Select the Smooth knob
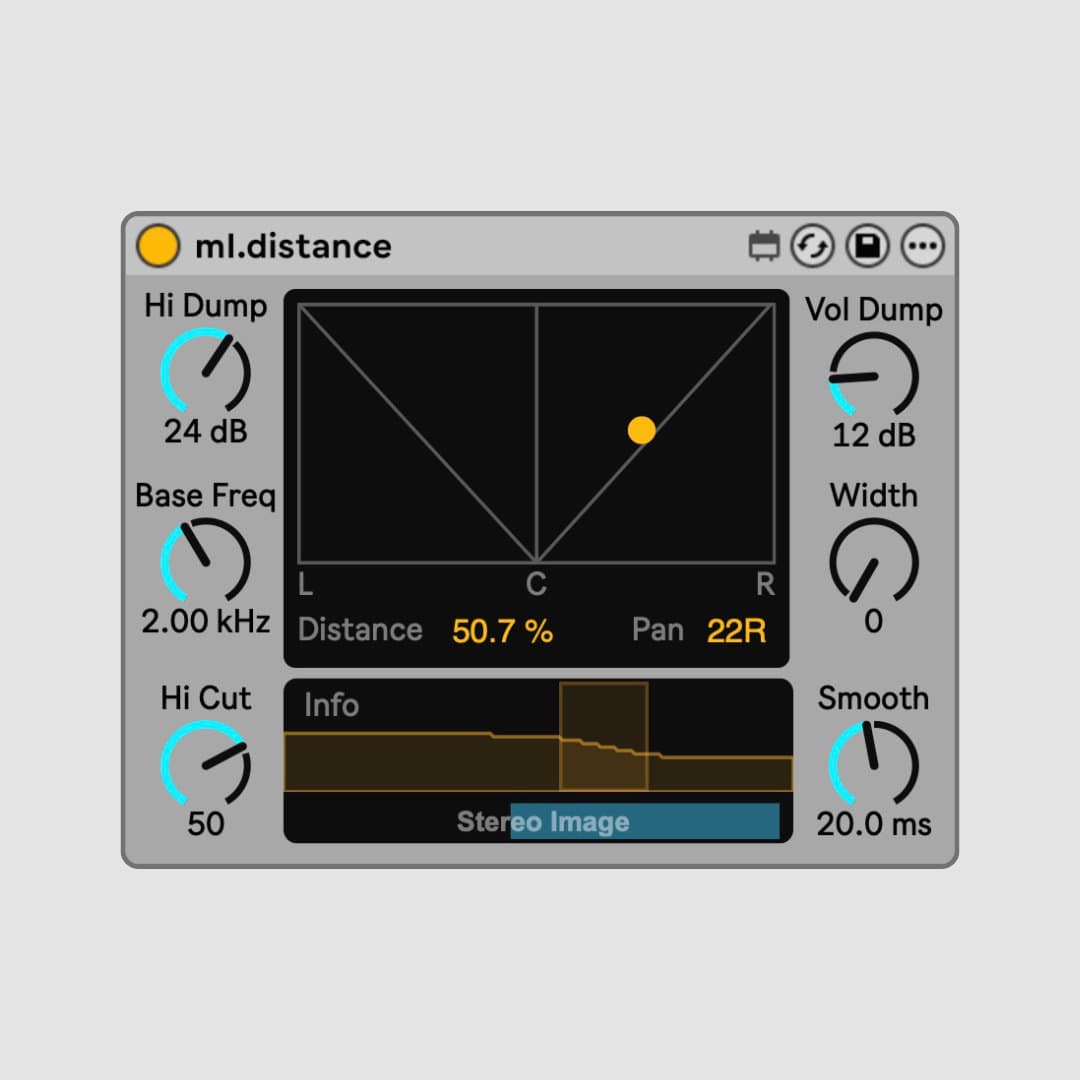Viewport: 1080px width, 1080px height. pos(874,764)
